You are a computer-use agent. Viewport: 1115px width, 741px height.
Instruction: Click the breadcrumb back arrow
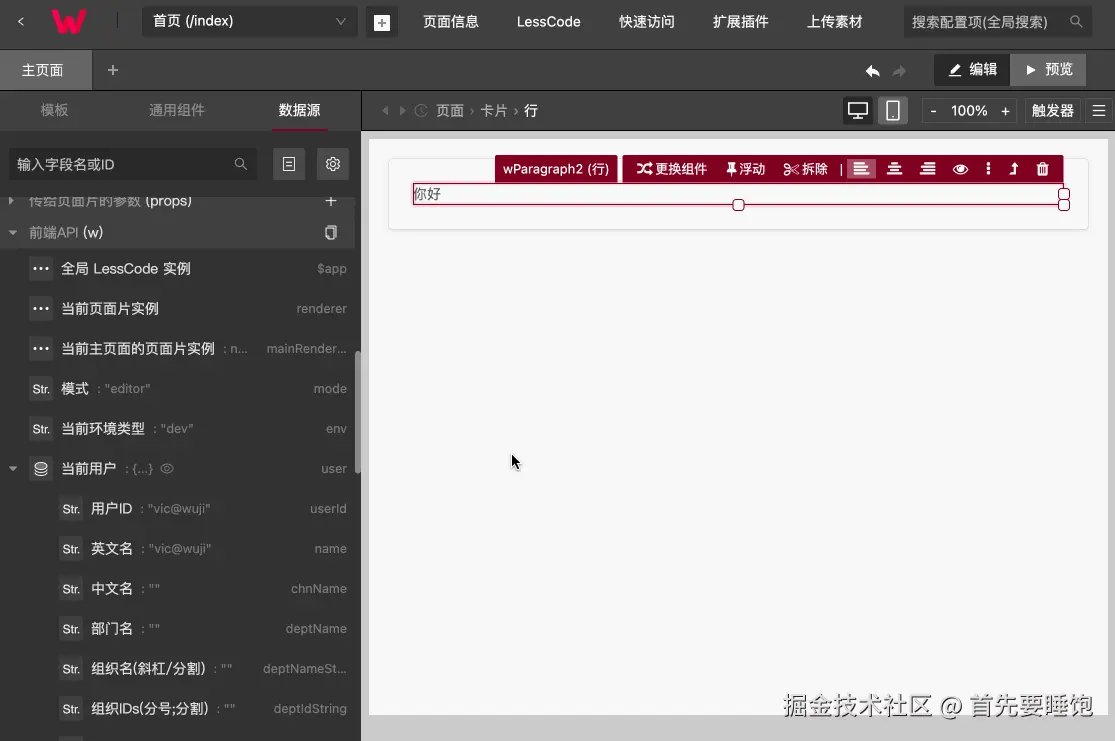click(x=385, y=110)
